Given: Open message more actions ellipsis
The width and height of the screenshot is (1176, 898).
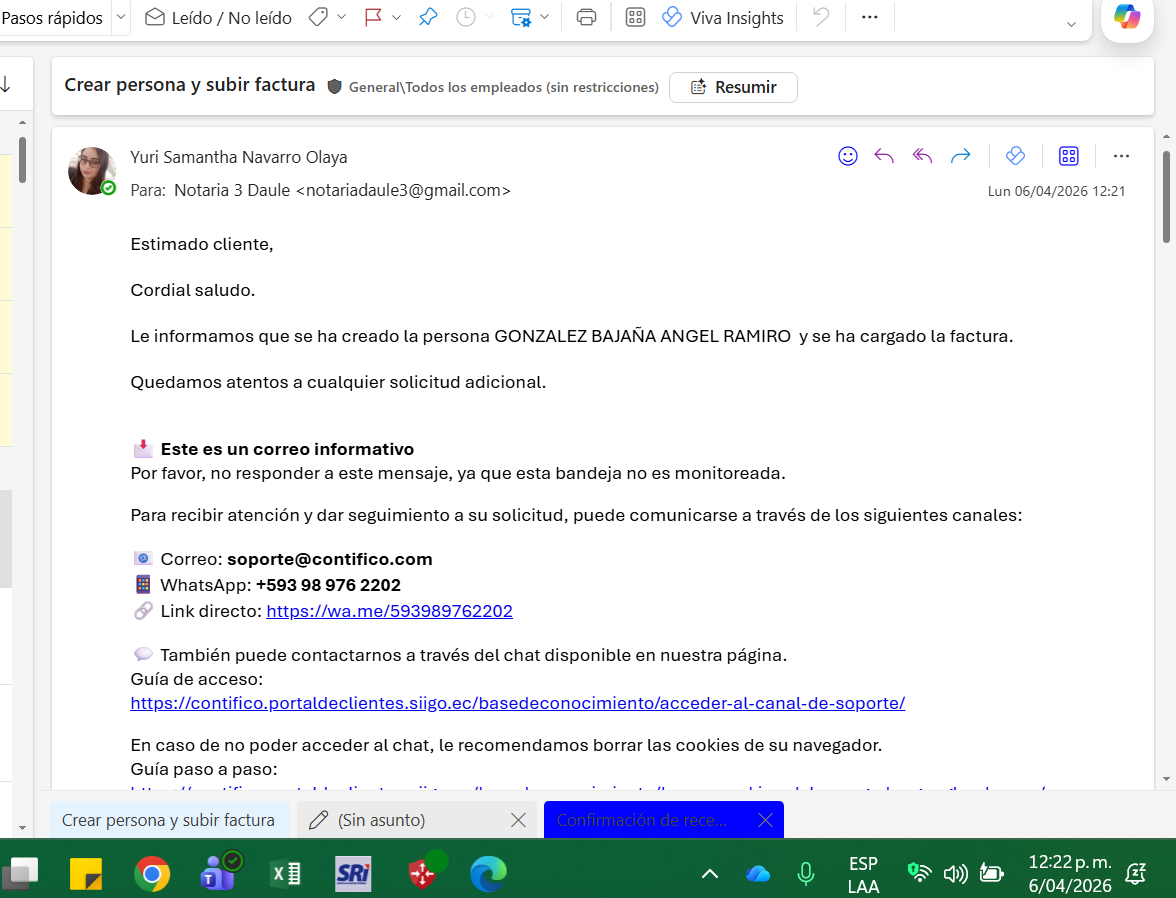Looking at the screenshot, I should point(1121,156).
